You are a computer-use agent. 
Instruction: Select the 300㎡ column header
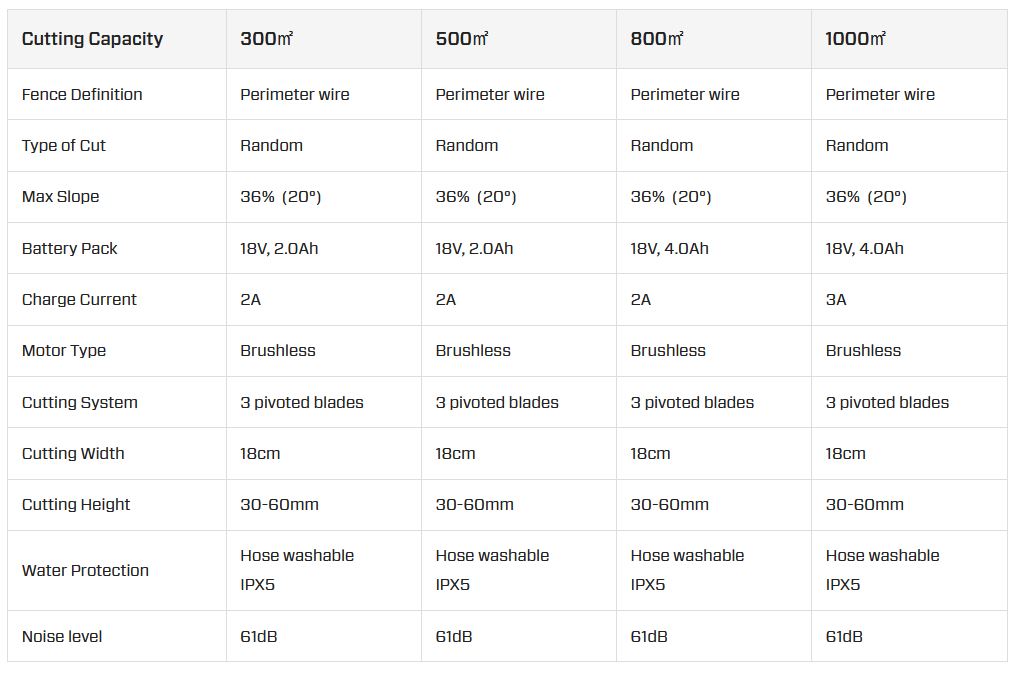click(x=266, y=39)
